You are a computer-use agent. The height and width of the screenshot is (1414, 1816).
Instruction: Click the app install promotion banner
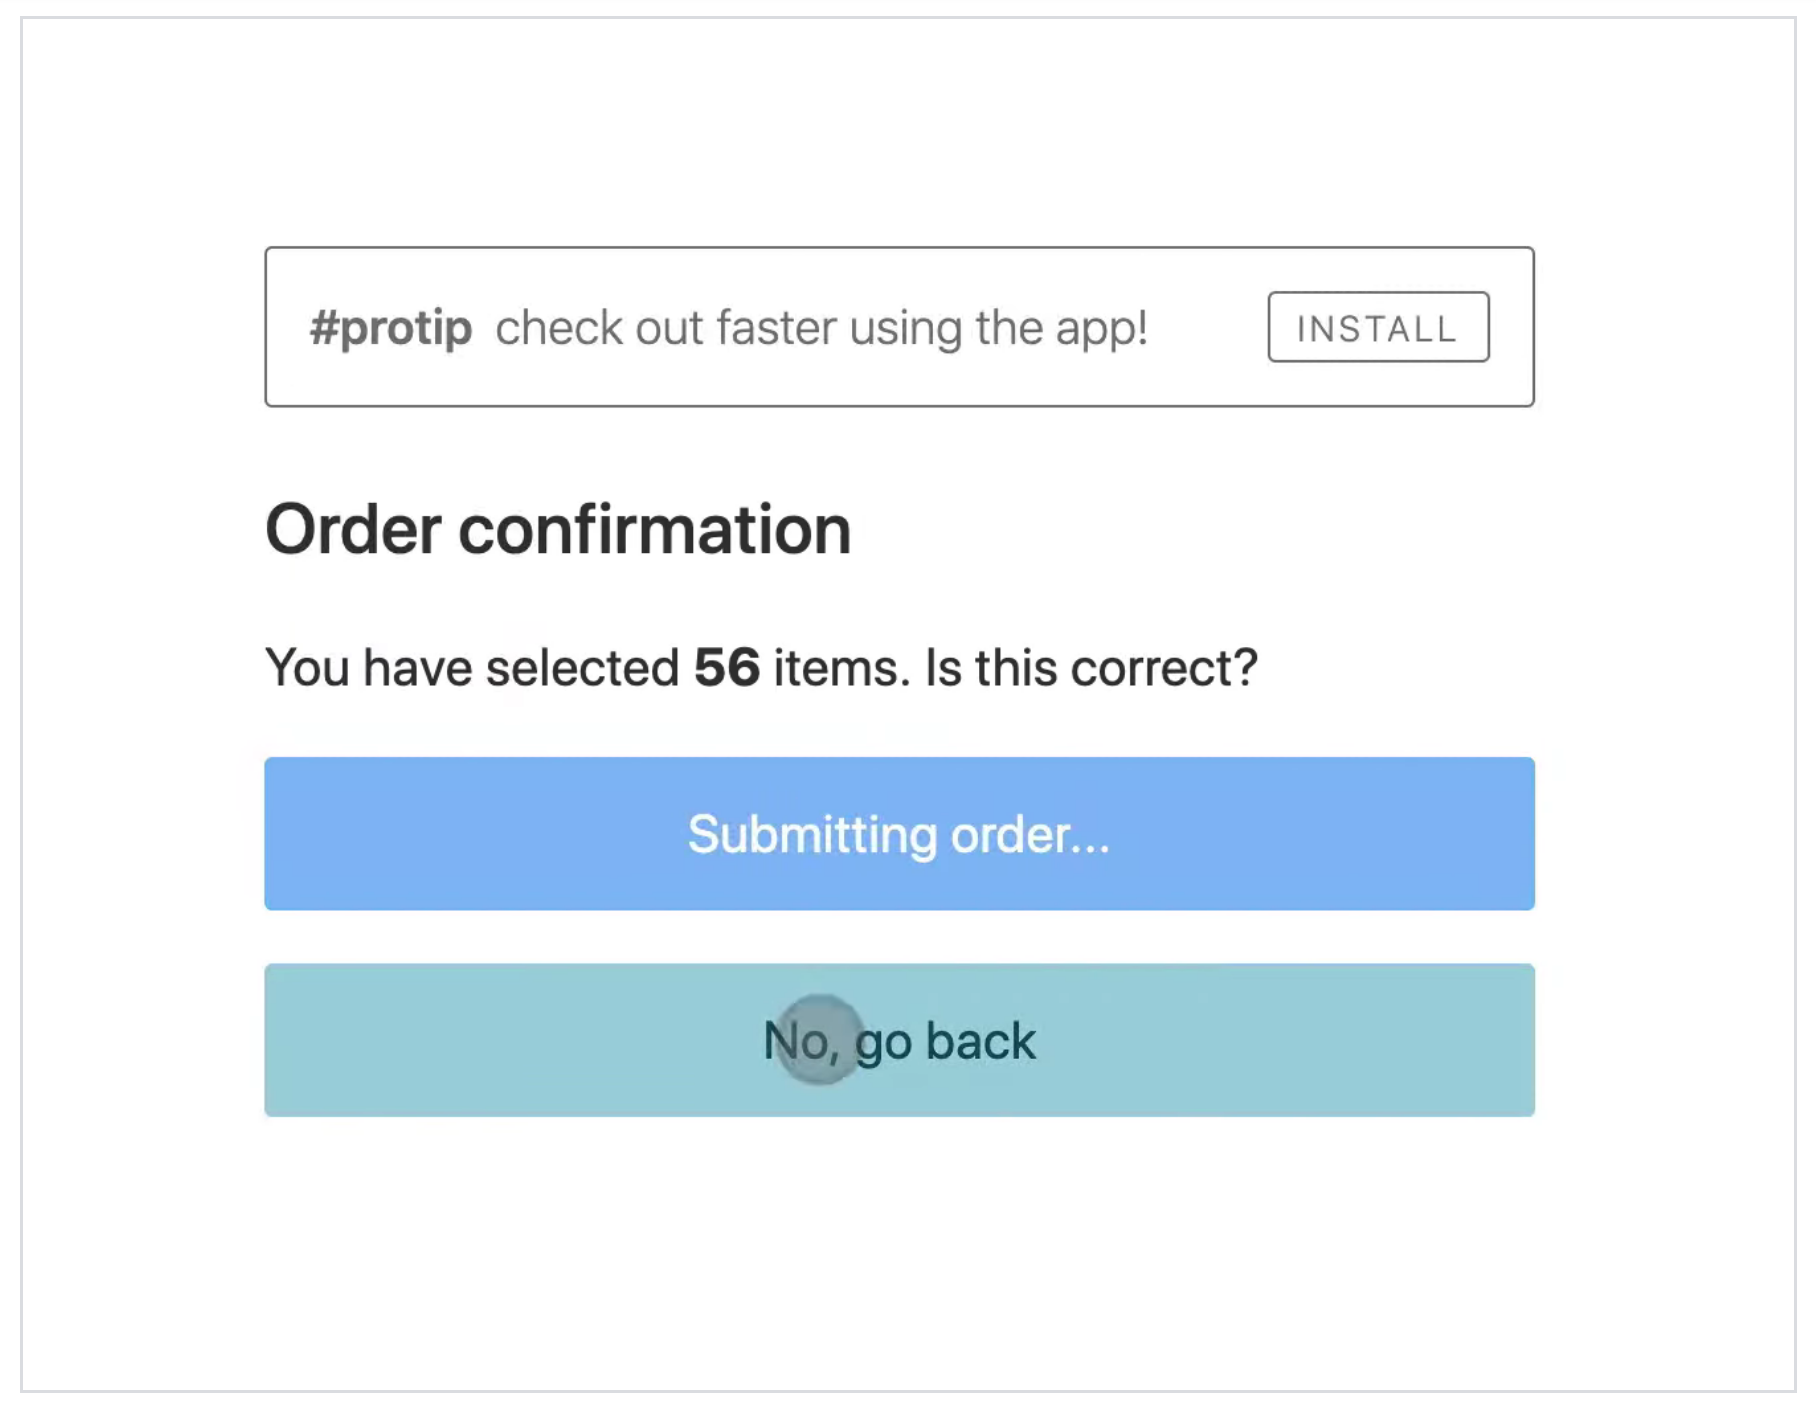(x=898, y=325)
